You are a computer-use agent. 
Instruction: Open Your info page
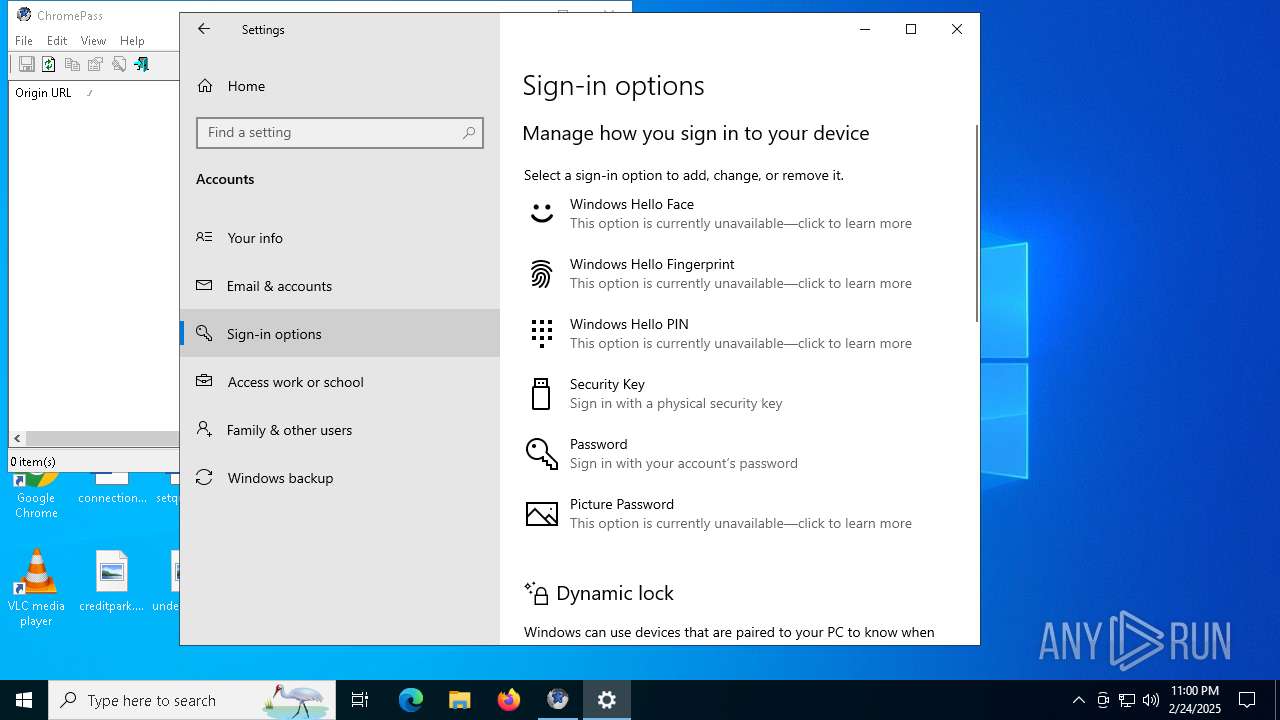click(x=340, y=238)
